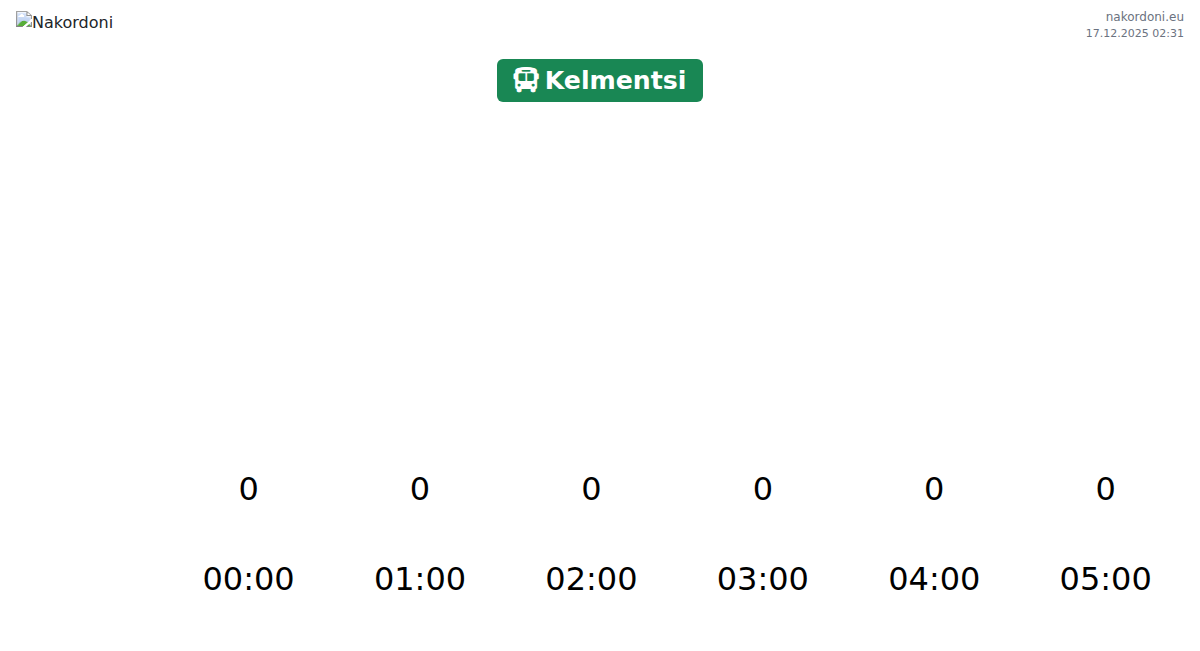
Task: Click the bus icon beside Kelmentsi
Action: point(526,80)
